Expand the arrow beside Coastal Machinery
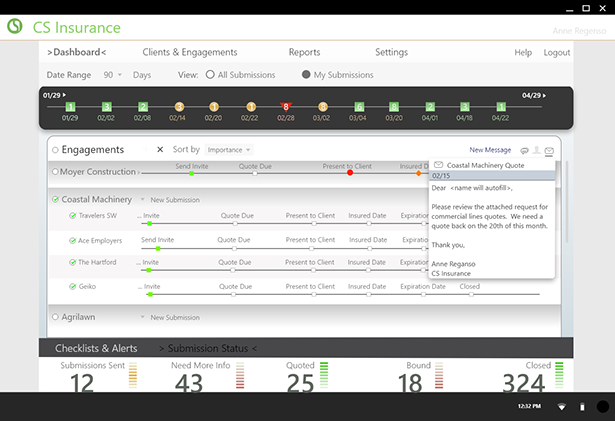615x421 pixels. [142, 200]
